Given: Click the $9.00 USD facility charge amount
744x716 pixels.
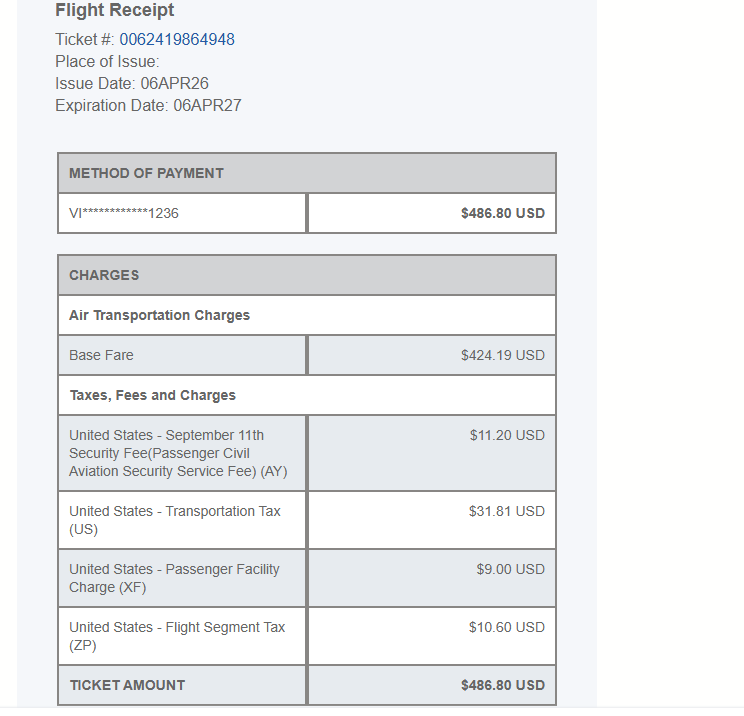Looking at the screenshot, I should [x=510, y=569].
